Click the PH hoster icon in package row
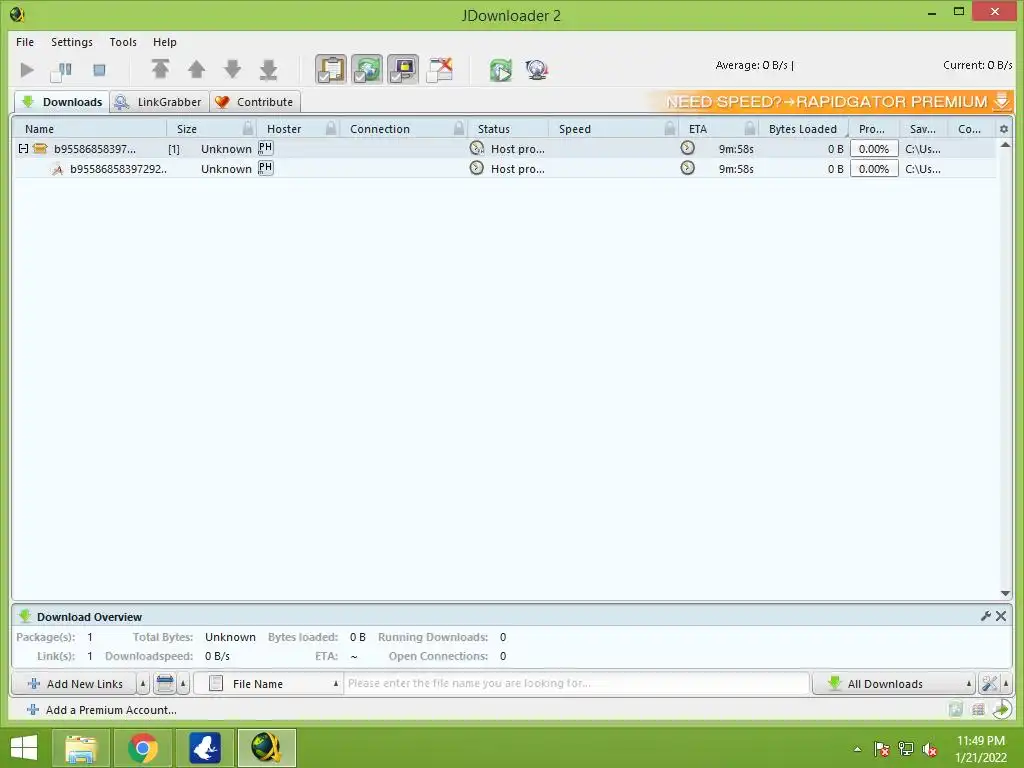The width and height of the screenshot is (1024, 768). point(265,148)
